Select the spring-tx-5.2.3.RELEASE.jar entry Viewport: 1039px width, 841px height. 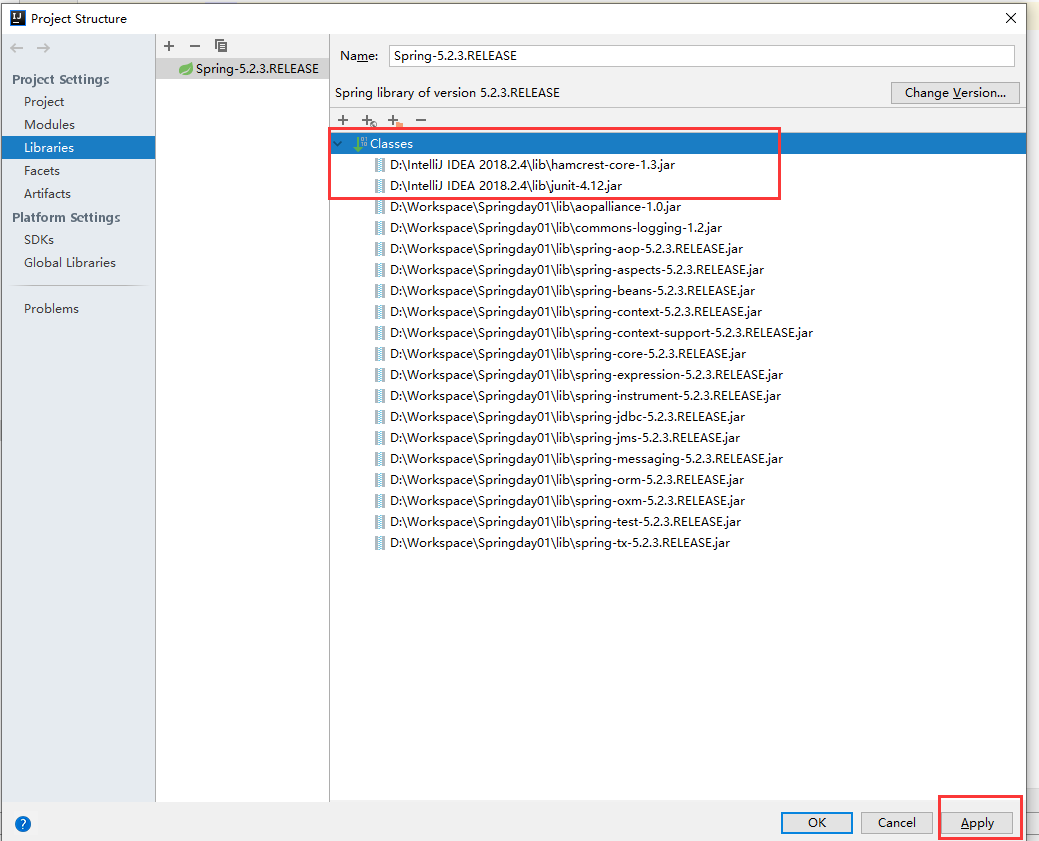[559, 543]
